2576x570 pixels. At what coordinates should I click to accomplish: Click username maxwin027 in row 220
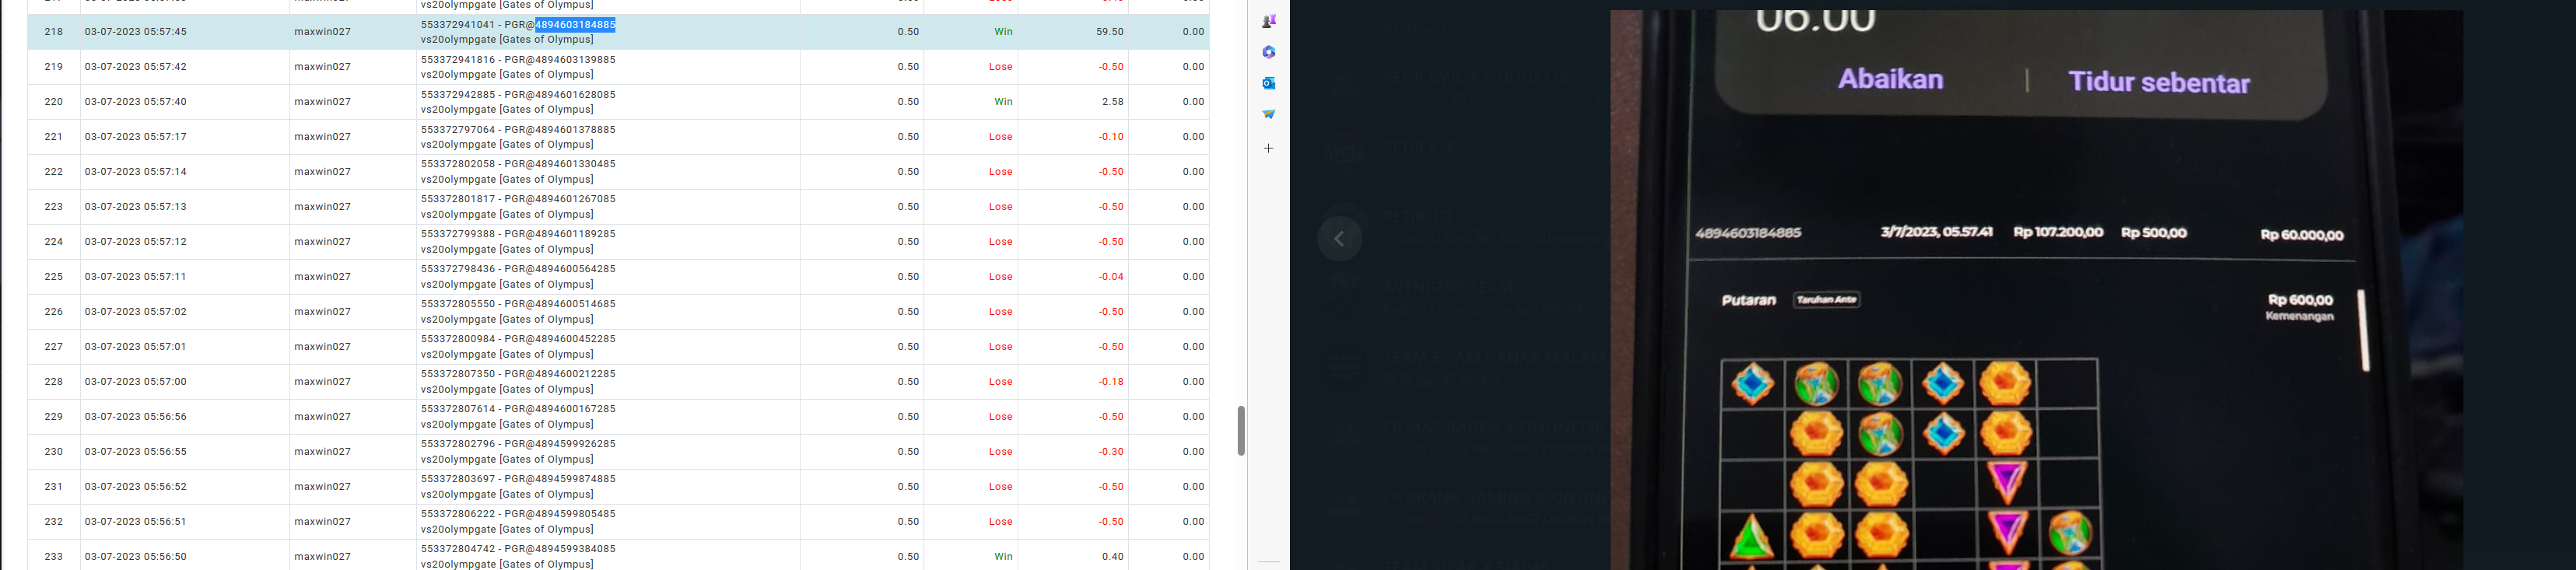coord(322,102)
